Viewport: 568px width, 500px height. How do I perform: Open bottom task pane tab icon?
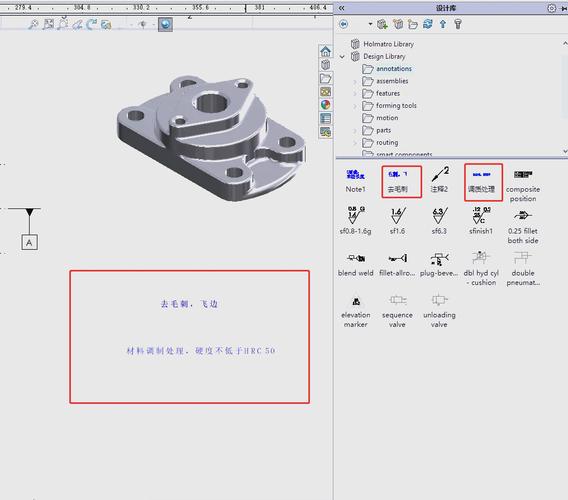[326, 132]
